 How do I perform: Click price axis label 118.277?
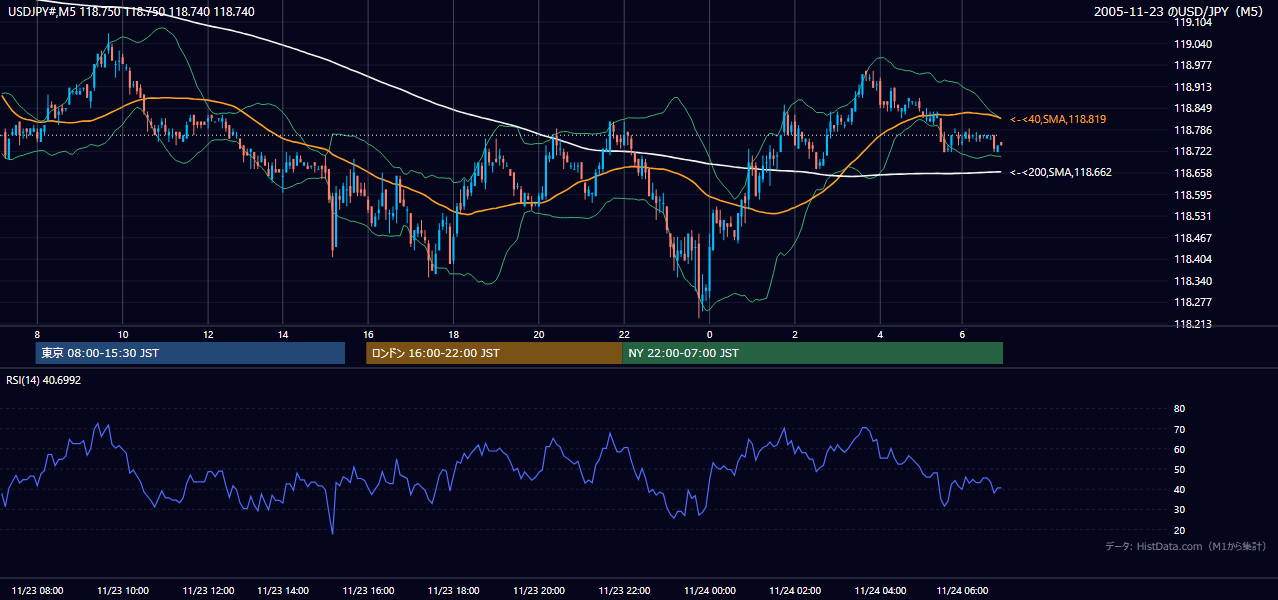tap(1192, 302)
